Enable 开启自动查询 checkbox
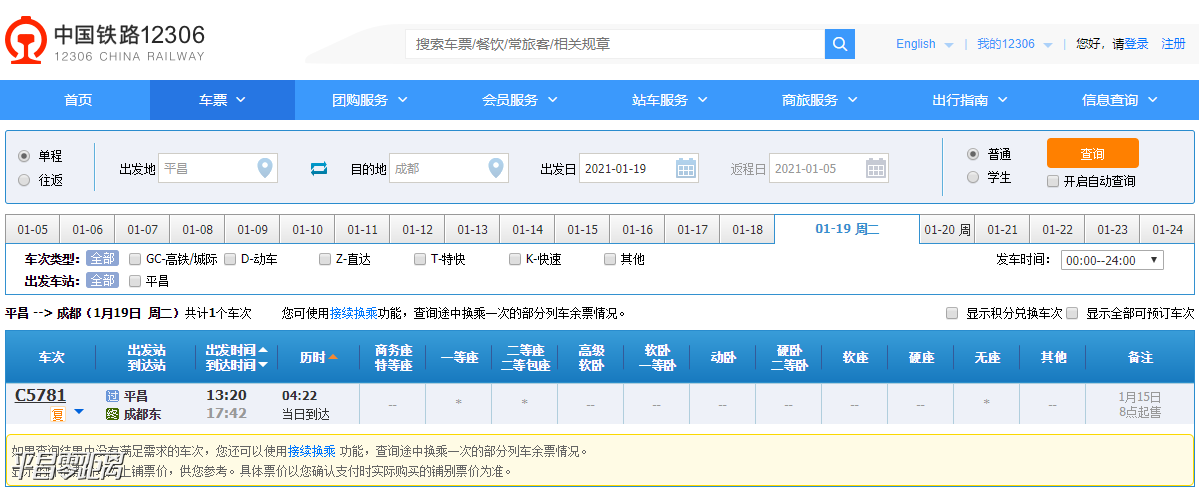Image resolution: width=1199 pixels, height=490 pixels. click(1053, 181)
